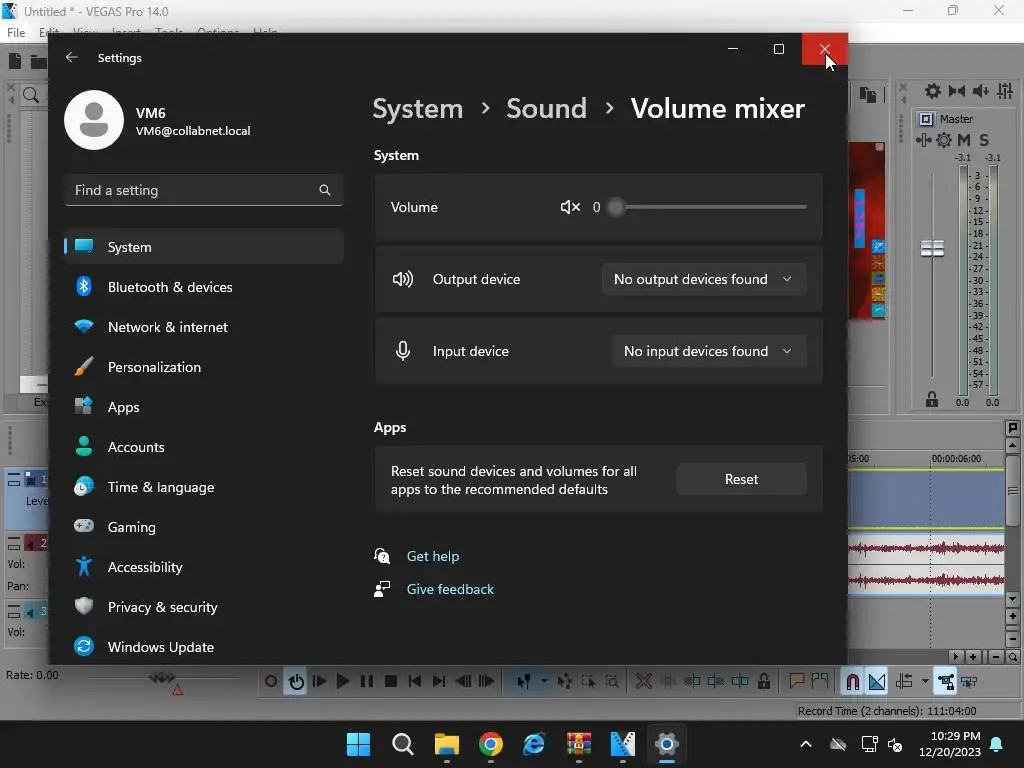The width and height of the screenshot is (1024, 768).
Task: Click the muted speaker icon beside Volume
Action: 570,207
